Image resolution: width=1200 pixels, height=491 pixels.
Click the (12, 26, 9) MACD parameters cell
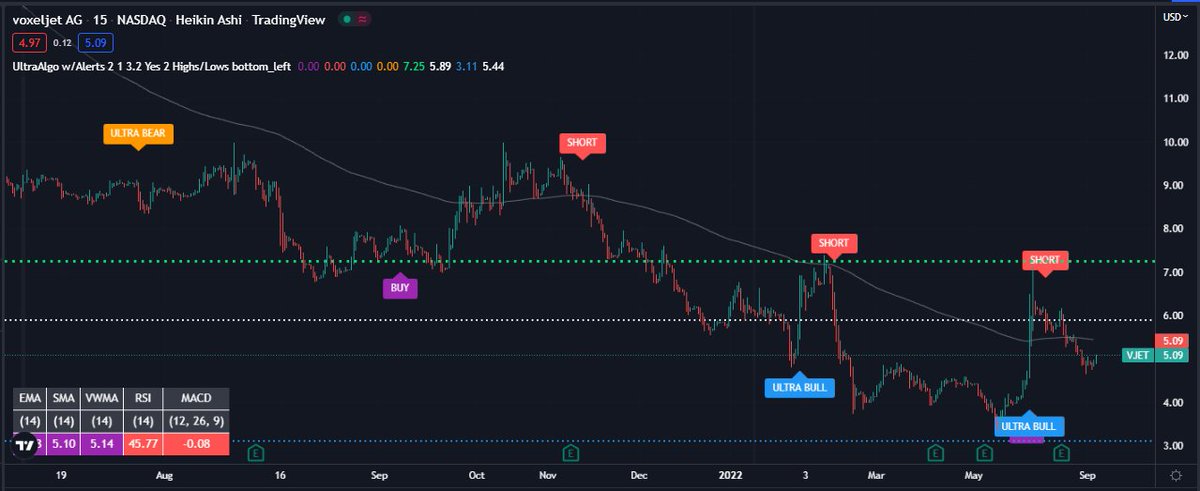[x=197, y=421]
